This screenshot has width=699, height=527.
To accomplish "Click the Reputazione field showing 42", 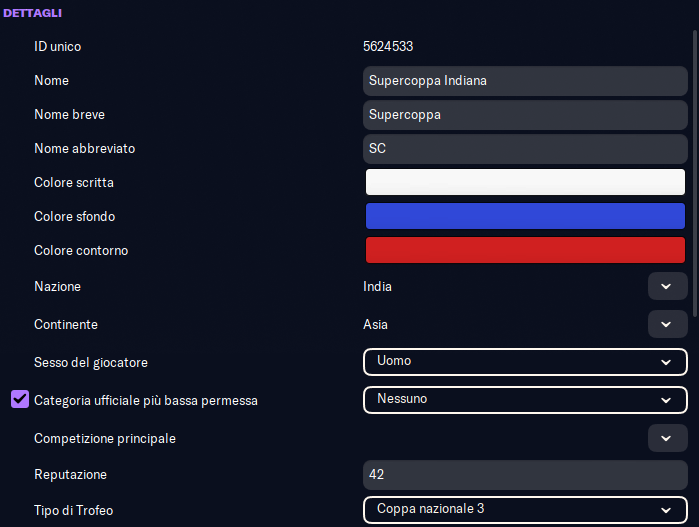I will point(524,475).
